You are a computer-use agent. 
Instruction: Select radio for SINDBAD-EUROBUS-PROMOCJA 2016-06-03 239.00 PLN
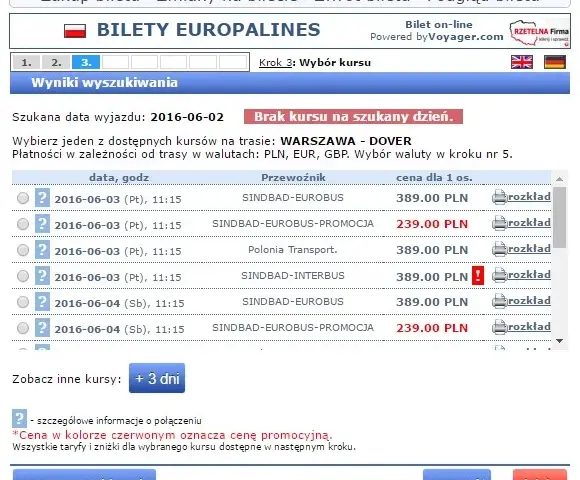[23, 224]
